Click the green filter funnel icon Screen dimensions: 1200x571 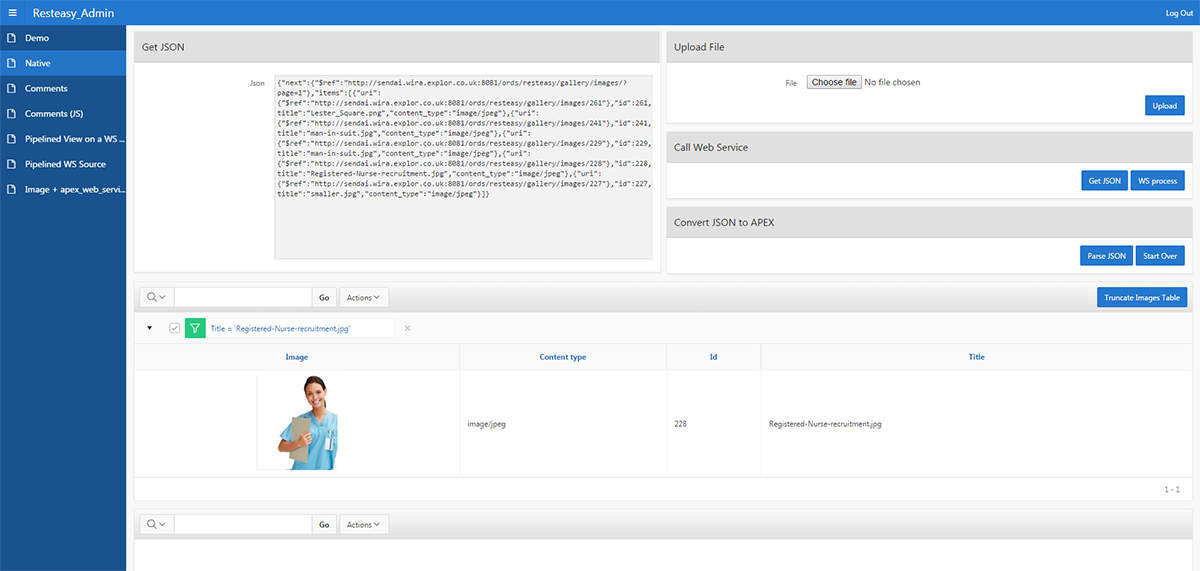195,328
